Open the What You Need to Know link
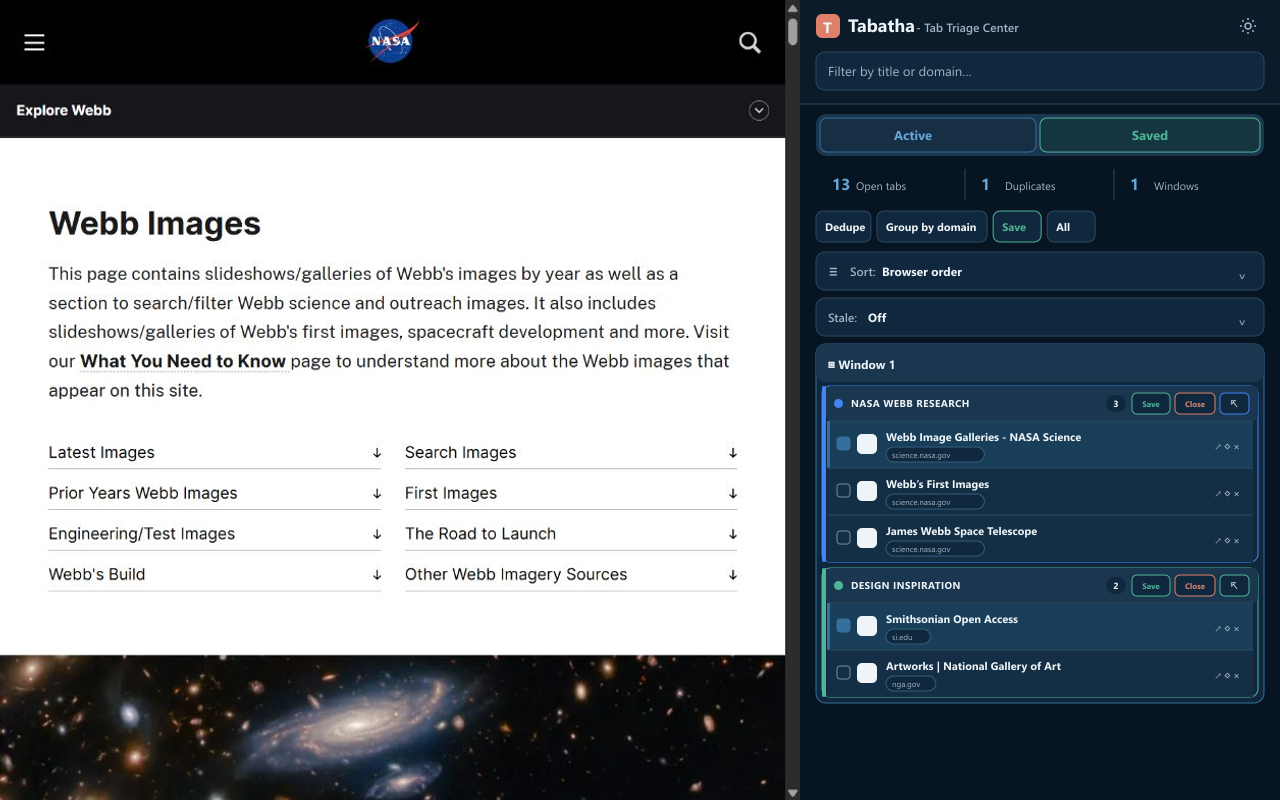Viewport: 1280px width, 800px height. [183, 361]
